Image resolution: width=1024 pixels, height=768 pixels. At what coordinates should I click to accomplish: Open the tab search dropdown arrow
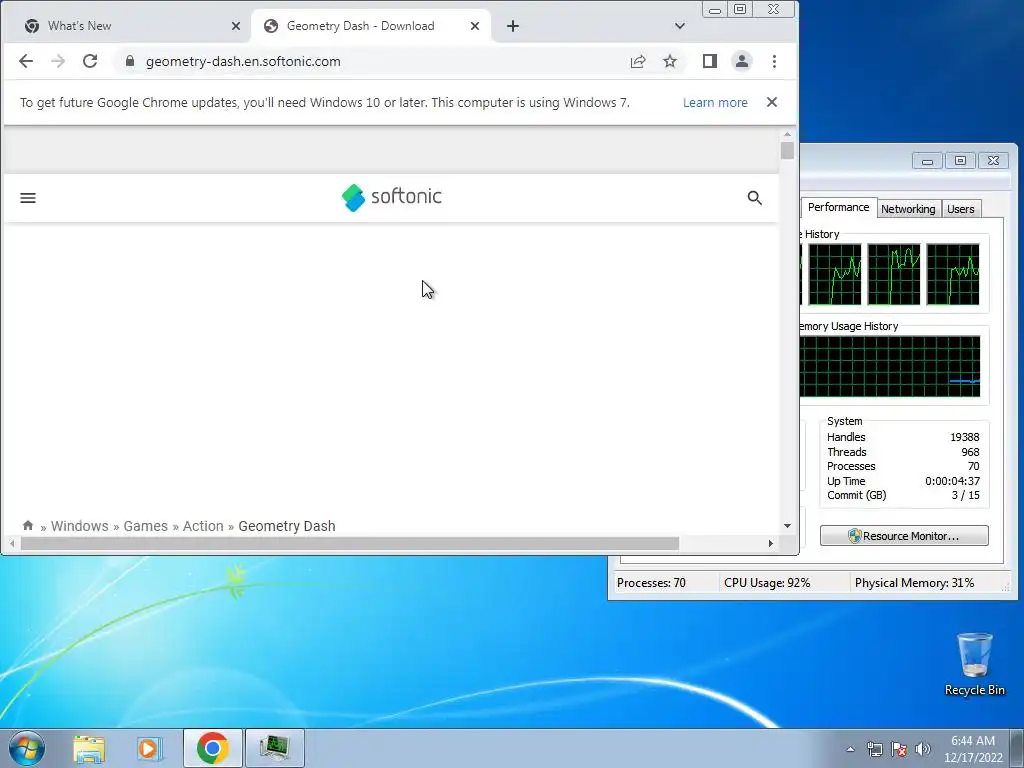[680, 26]
